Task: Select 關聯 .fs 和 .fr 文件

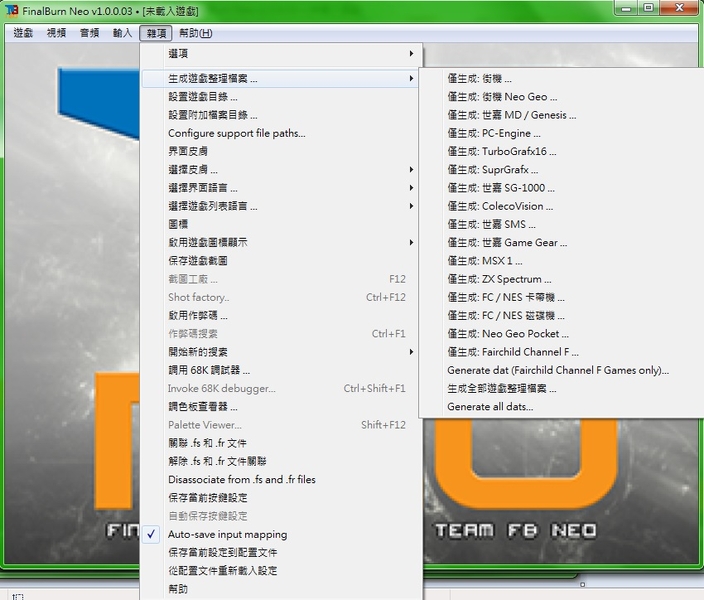Action: tap(282, 443)
